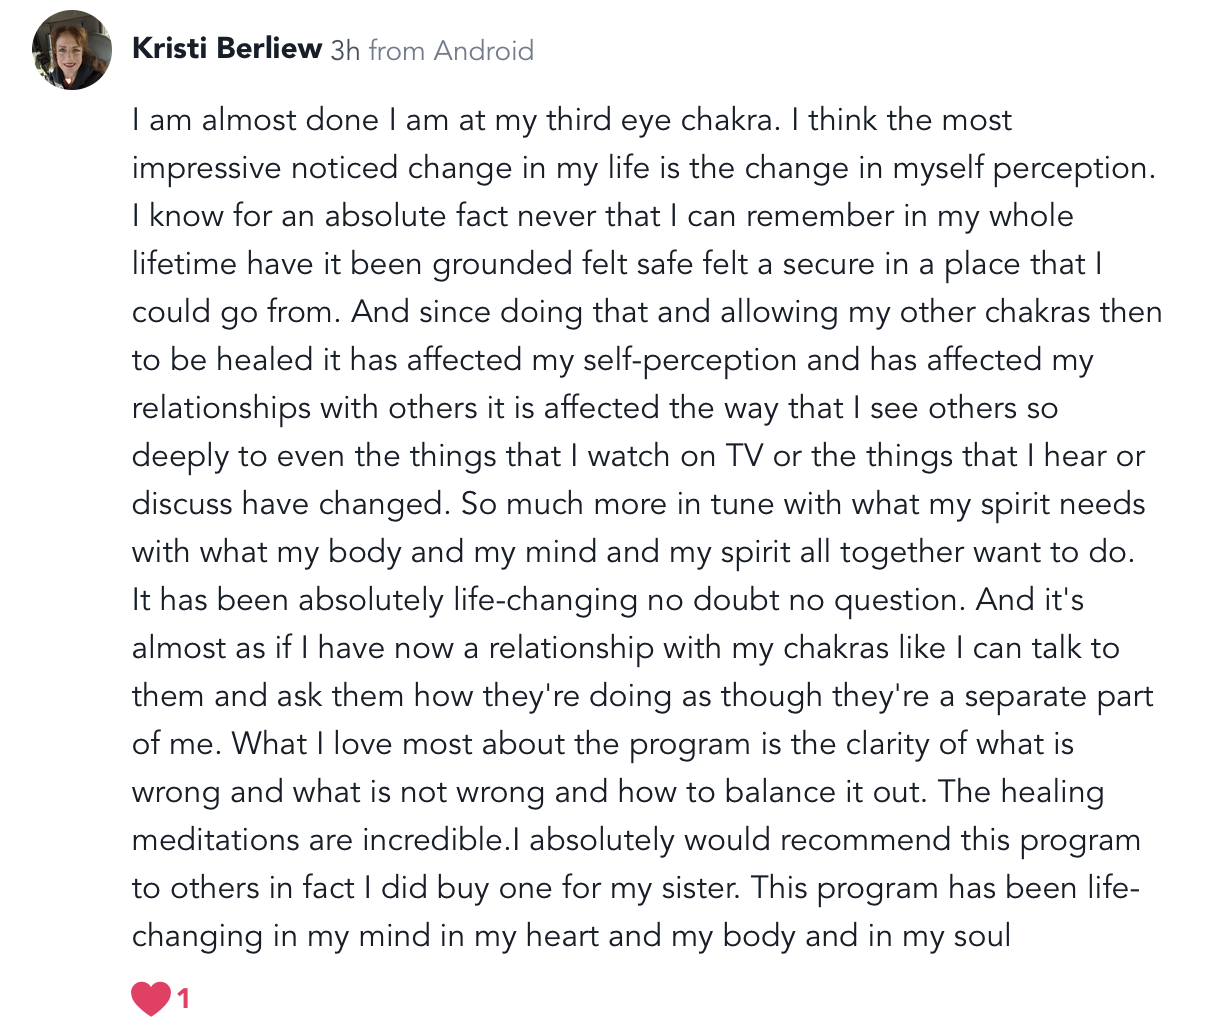Click the like count number 1
The height and width of the screenshot is (1026, 1224).
point(183,997)
